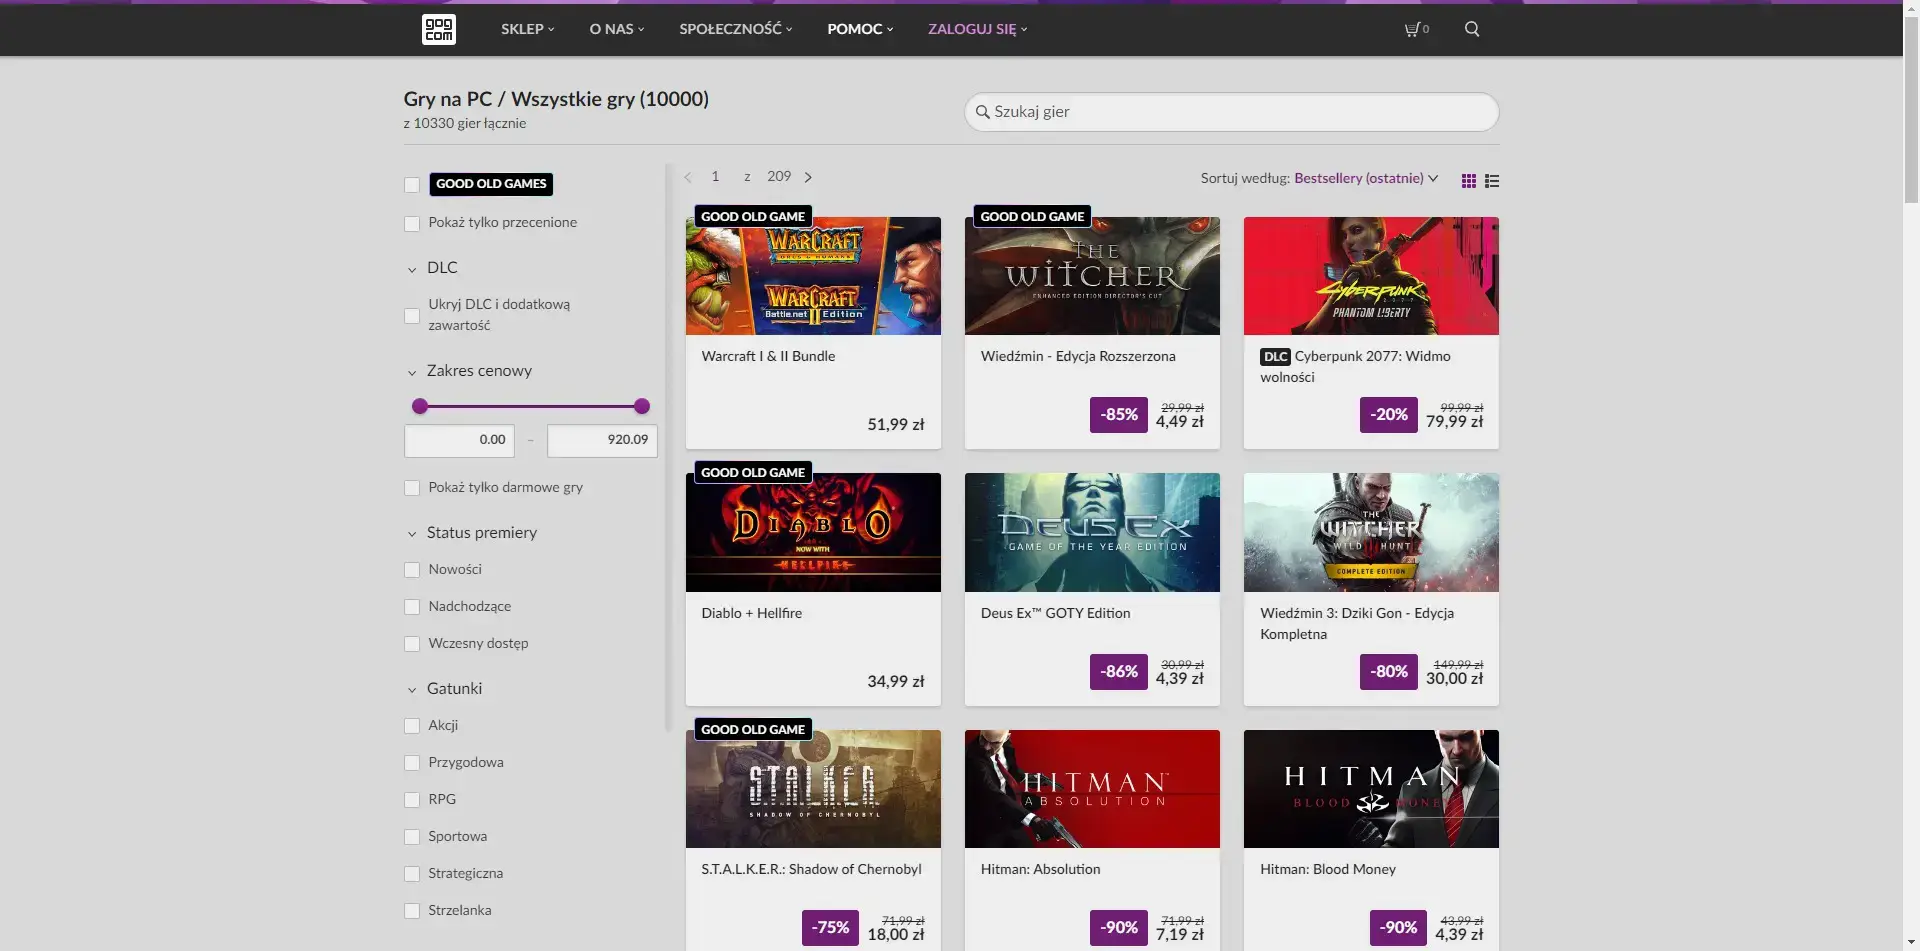Screen dimensions: 1920x951
Task: Check the Wczesny dostęp filter
Action: pos(412,644)
